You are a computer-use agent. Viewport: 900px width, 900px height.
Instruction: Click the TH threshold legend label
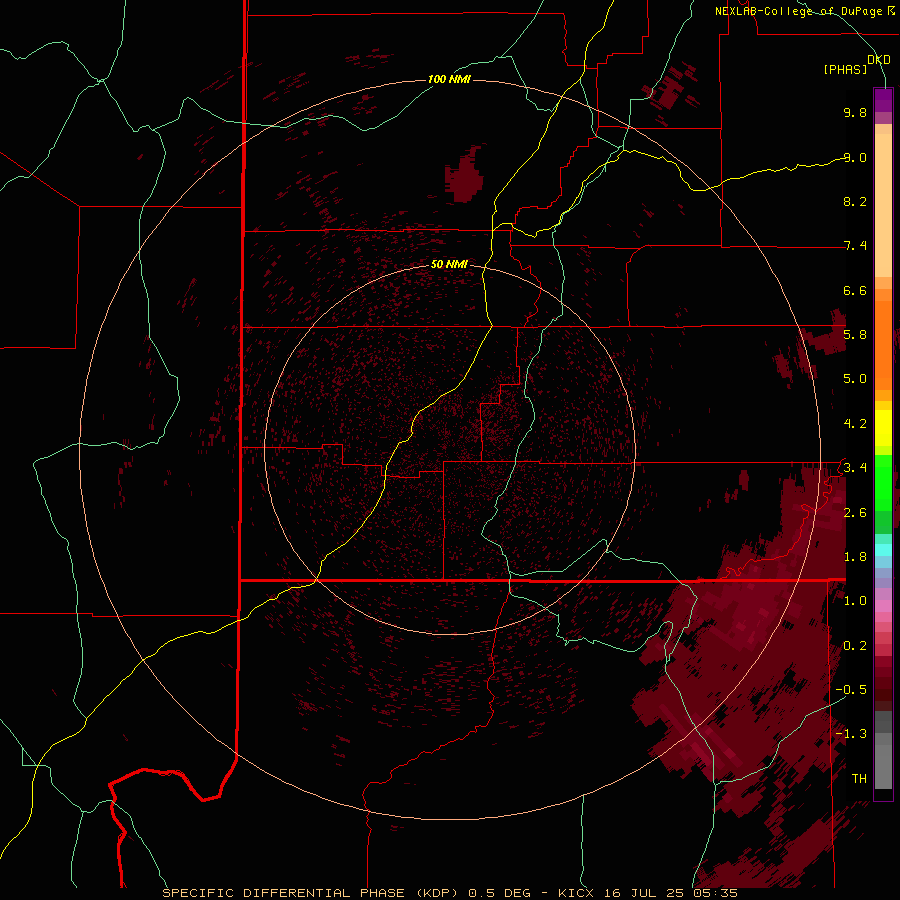859,779
